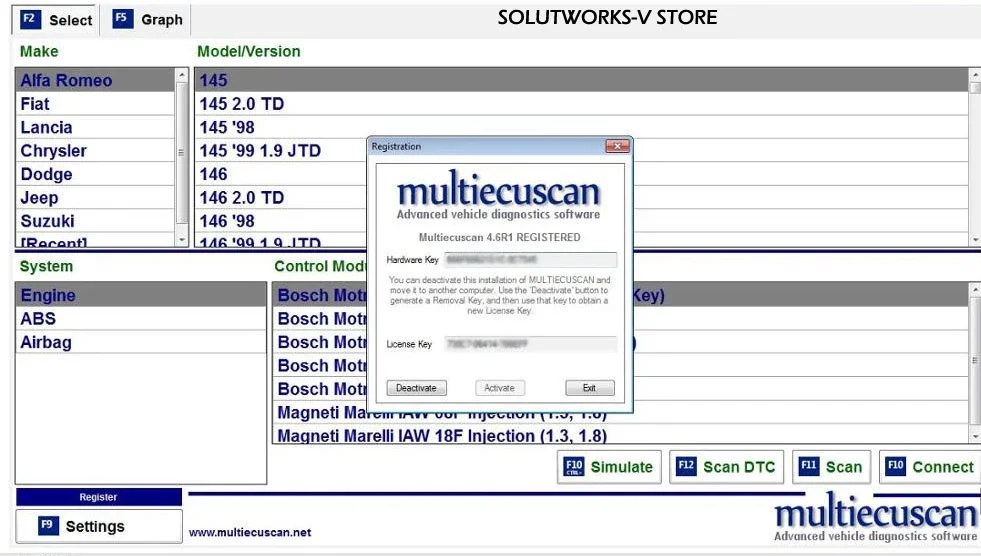Click the Scan button

831,467
